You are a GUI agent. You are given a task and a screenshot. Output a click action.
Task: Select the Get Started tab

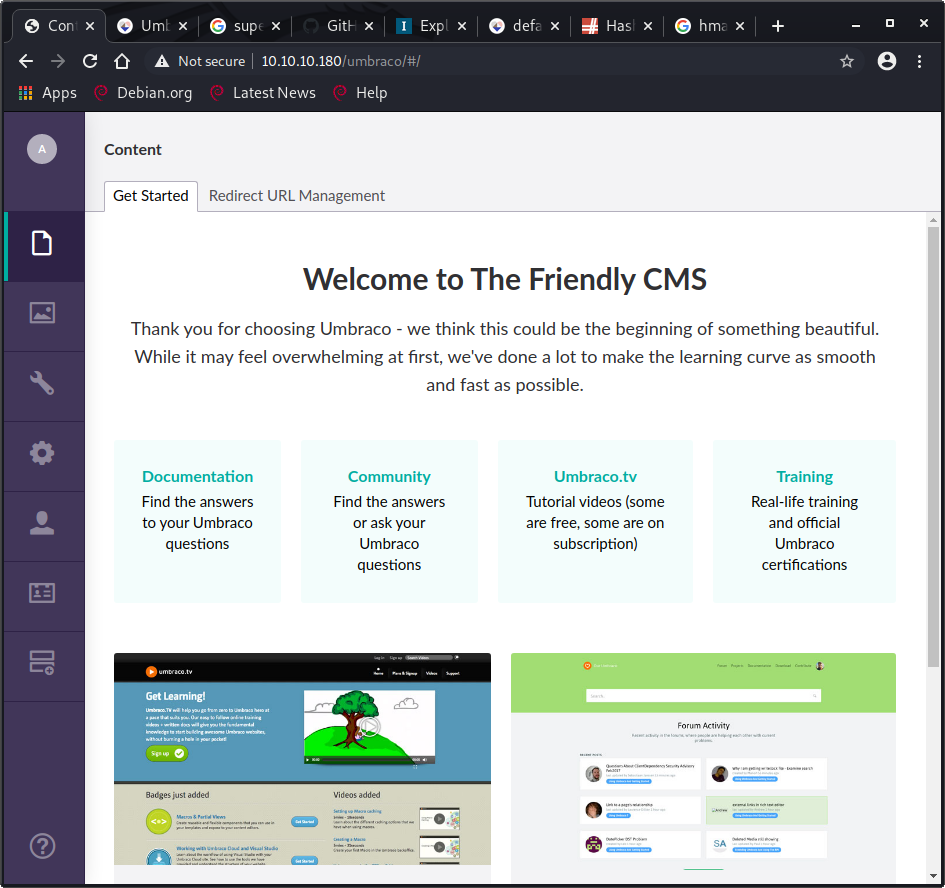[x=151, y=196]
